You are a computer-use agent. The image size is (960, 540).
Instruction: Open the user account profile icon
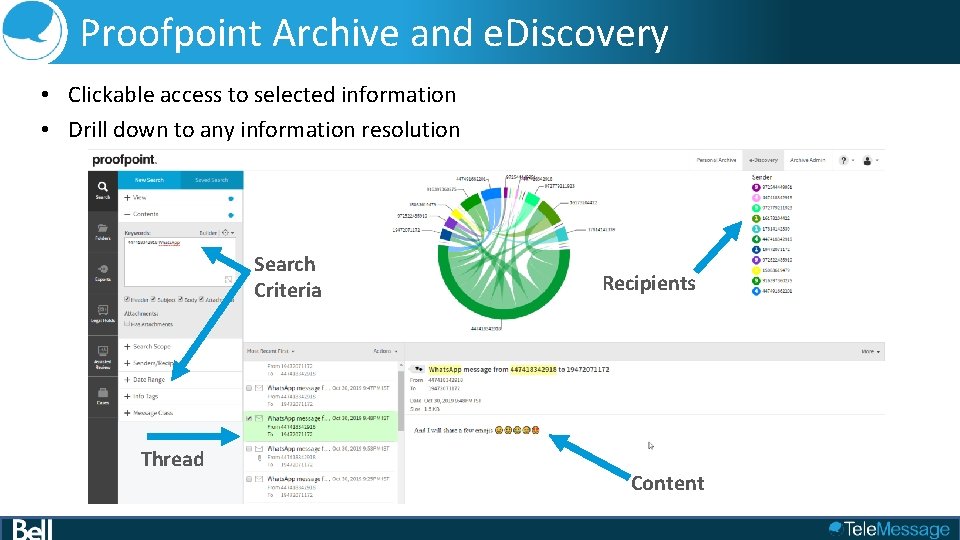click(x=867, y=160)
